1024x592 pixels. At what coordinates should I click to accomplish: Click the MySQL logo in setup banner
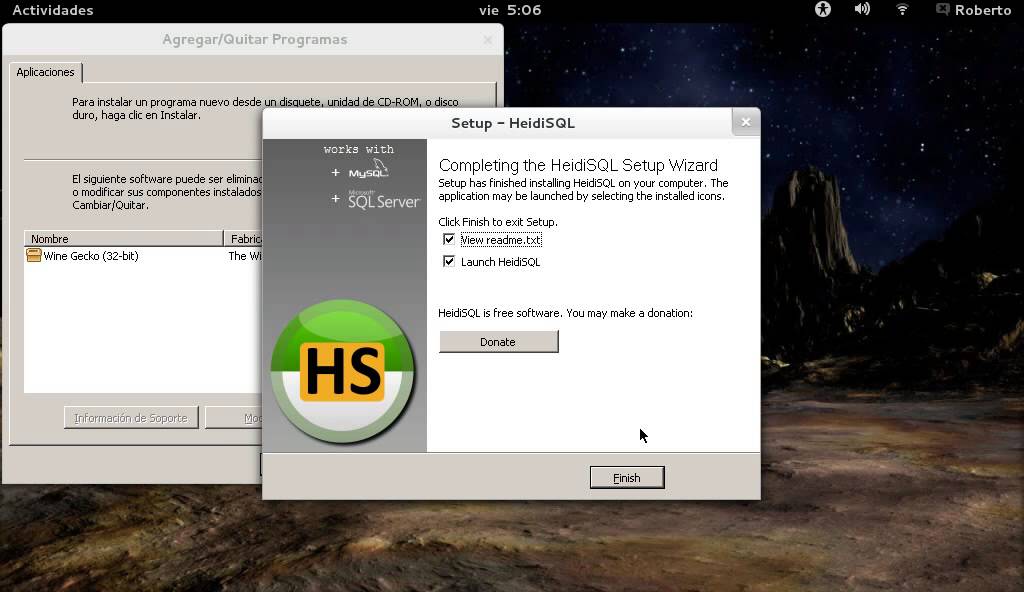click(x=368, y=169)
